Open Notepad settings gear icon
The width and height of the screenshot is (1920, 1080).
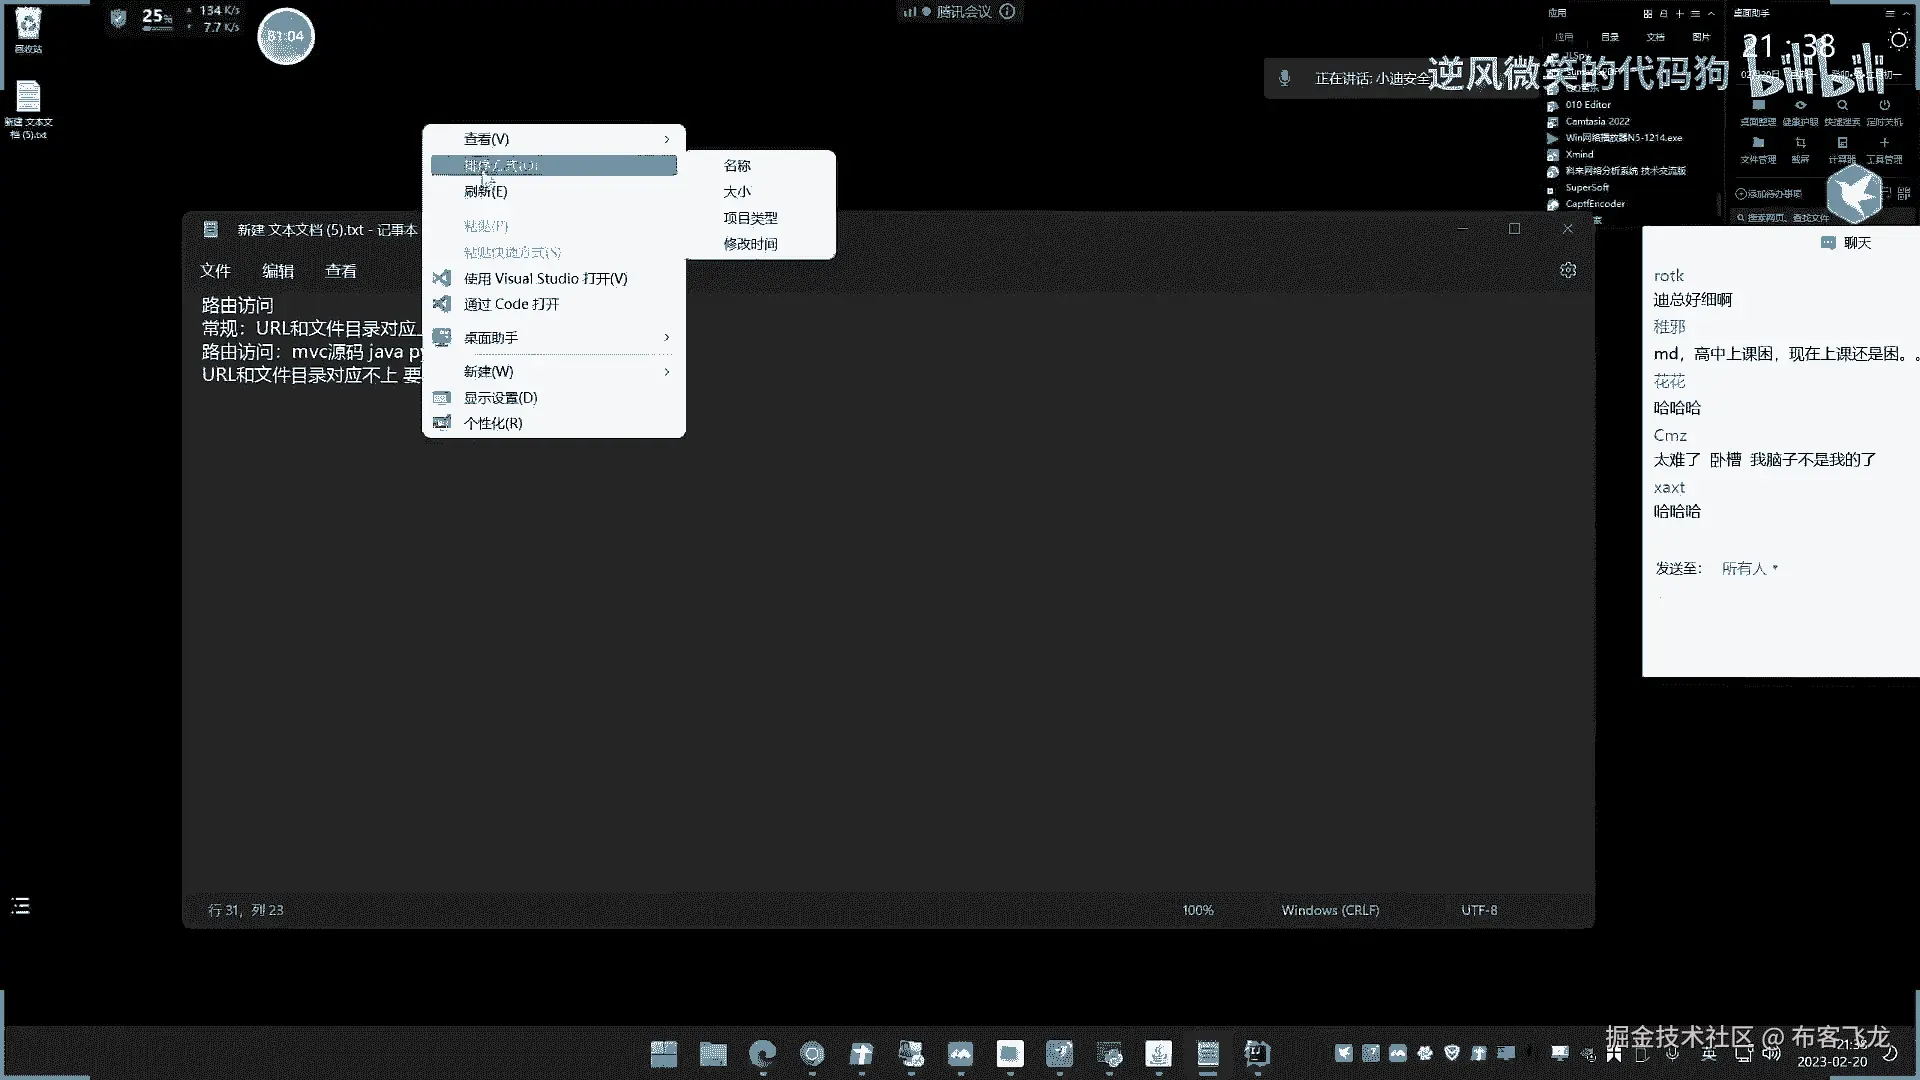[1568, 270]
